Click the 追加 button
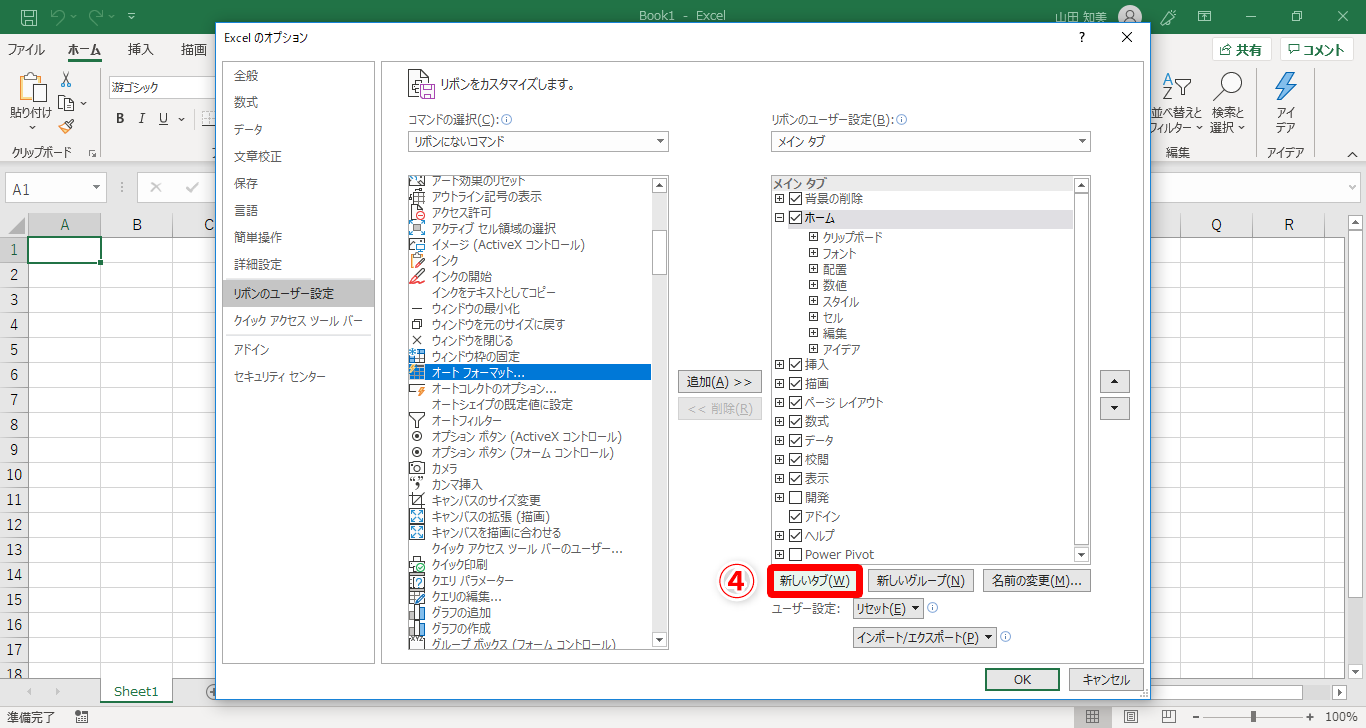Image resolution: width=1366 pixels, height=728 pixels. pos(720,382)
